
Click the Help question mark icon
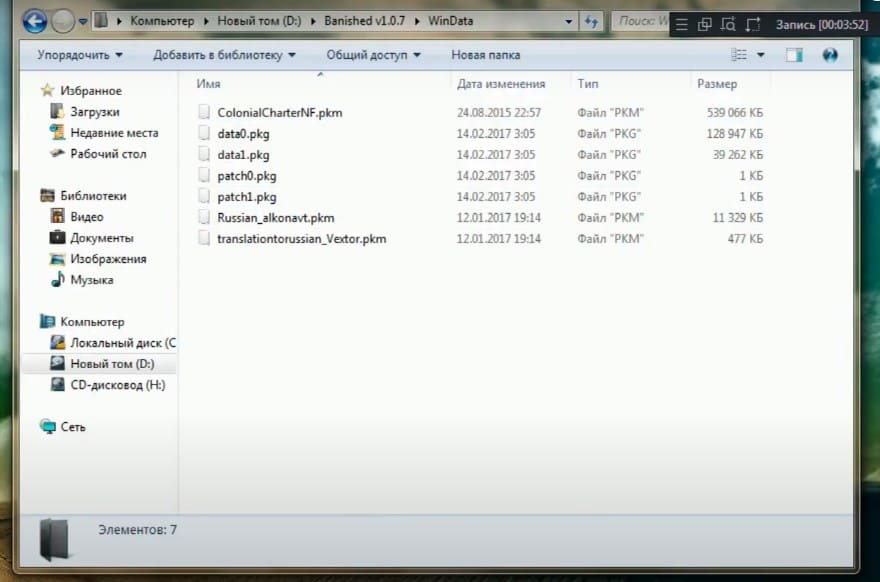click(829, 55)
